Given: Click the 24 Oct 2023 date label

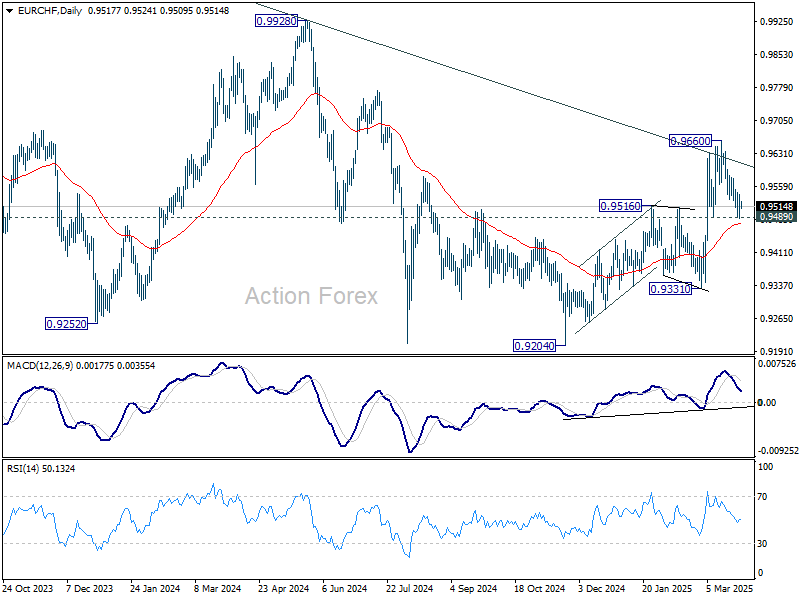Looking at the screenshot, I should [28, 588].
